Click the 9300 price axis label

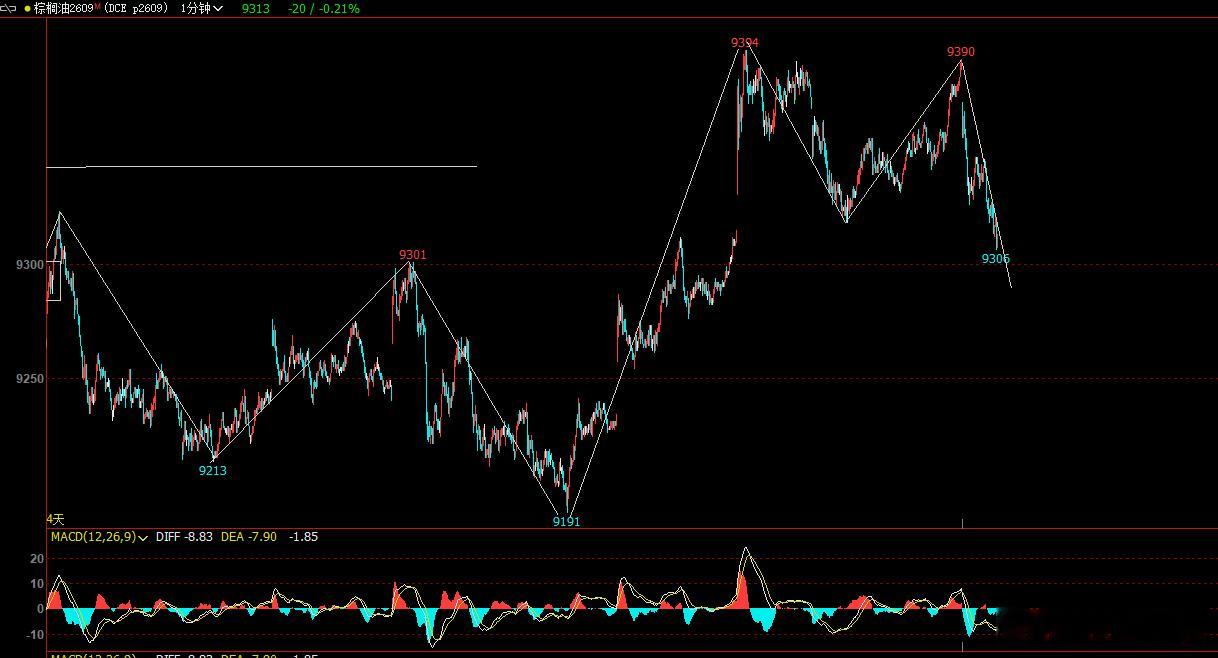pyautogui.click(x=30, y=265)
